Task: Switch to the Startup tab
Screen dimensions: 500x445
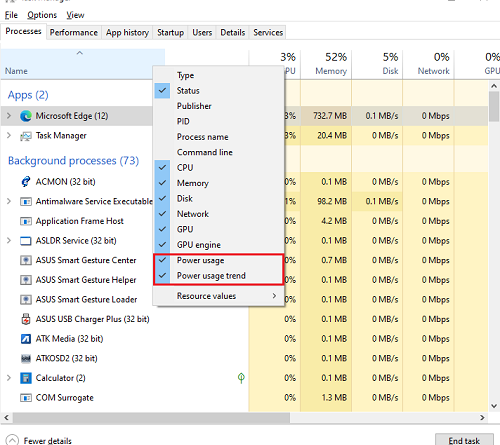Action: tap(170, 32)
